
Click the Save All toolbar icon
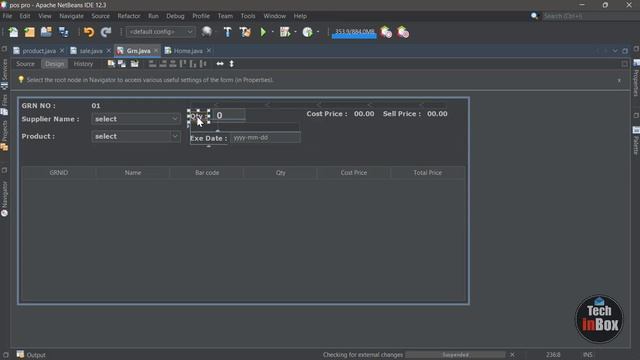[x=64, y=32]
